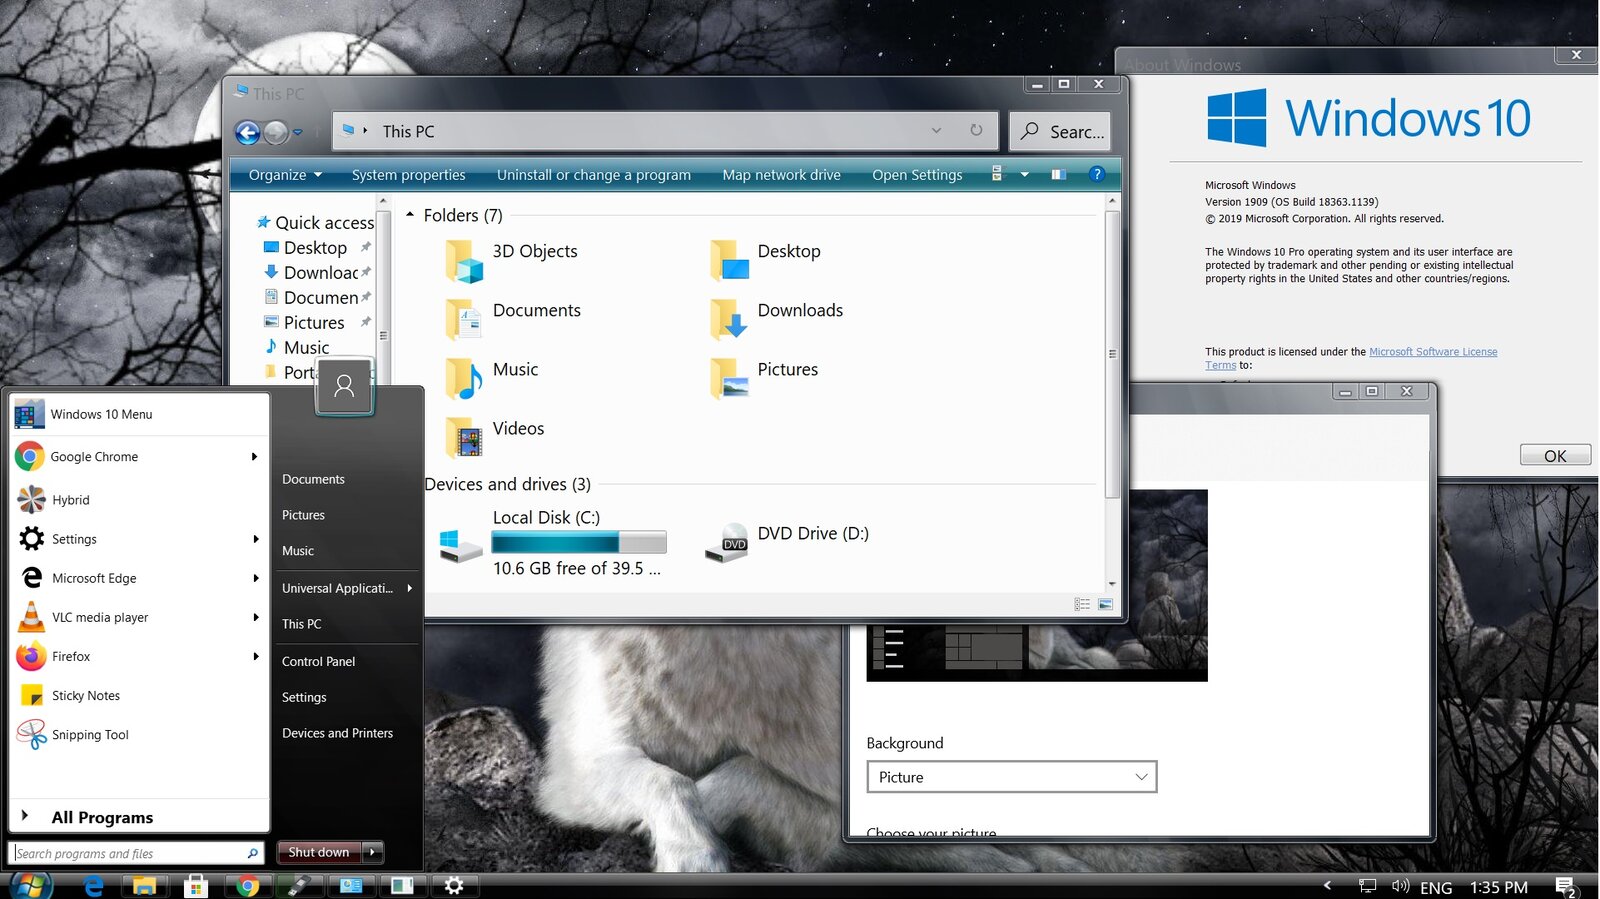Collapse the Folders (7) group
The image size is (1600, 899).
(x=410, y=215)
